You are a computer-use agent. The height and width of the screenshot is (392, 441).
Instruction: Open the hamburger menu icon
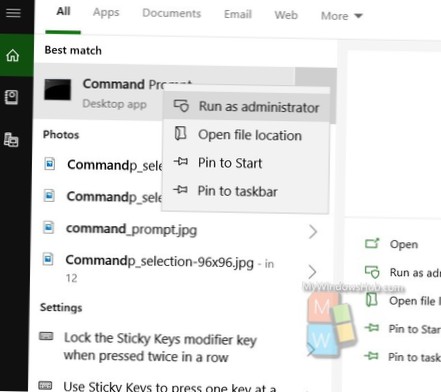[13, 13]
